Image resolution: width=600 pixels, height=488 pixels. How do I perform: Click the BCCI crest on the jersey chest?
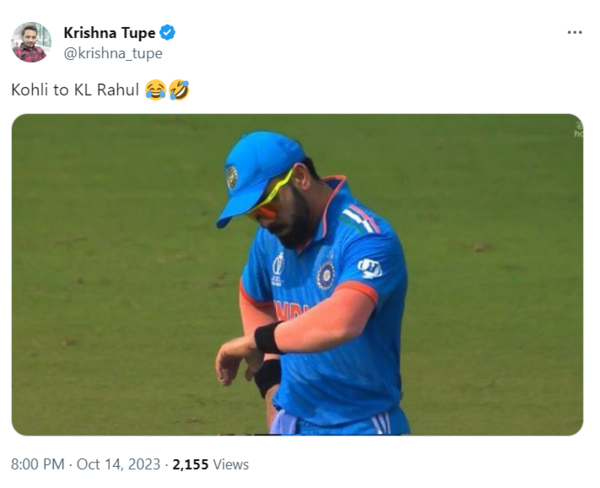[325, 275]
